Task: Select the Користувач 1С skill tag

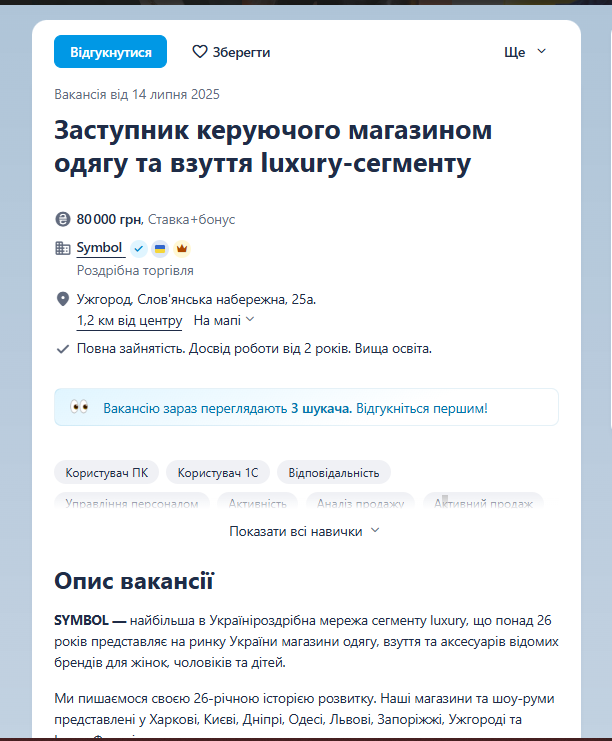Action: 218,473
